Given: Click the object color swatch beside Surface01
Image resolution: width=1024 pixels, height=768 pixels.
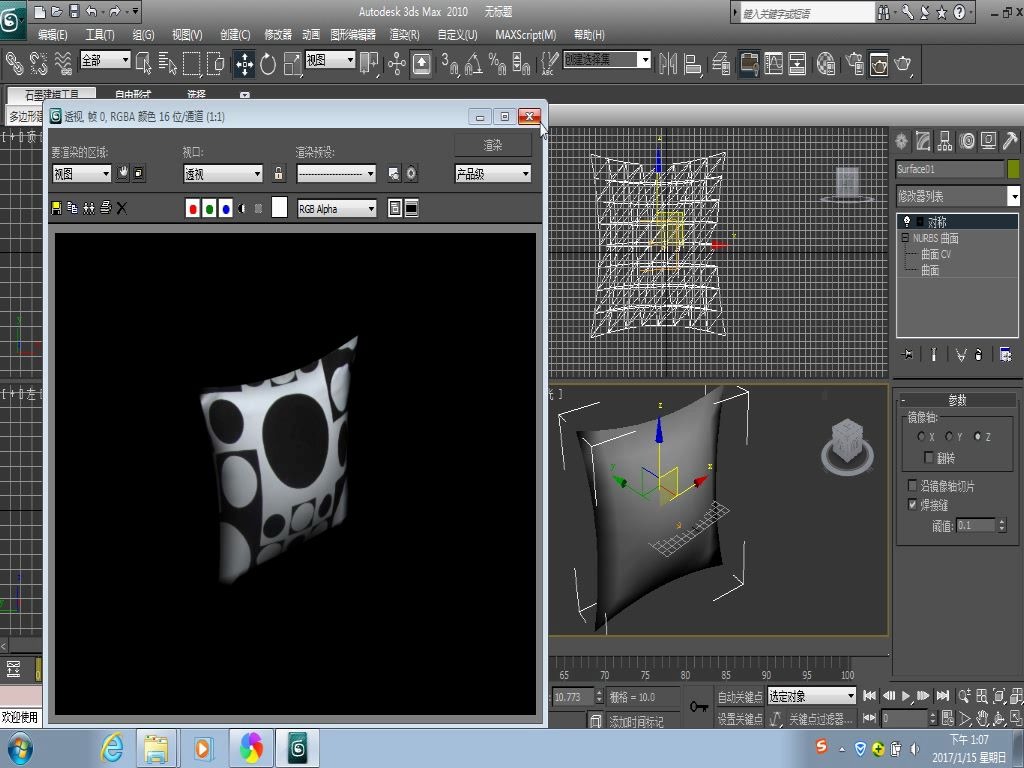Looking at the screenshot, I should [1013, 168].
